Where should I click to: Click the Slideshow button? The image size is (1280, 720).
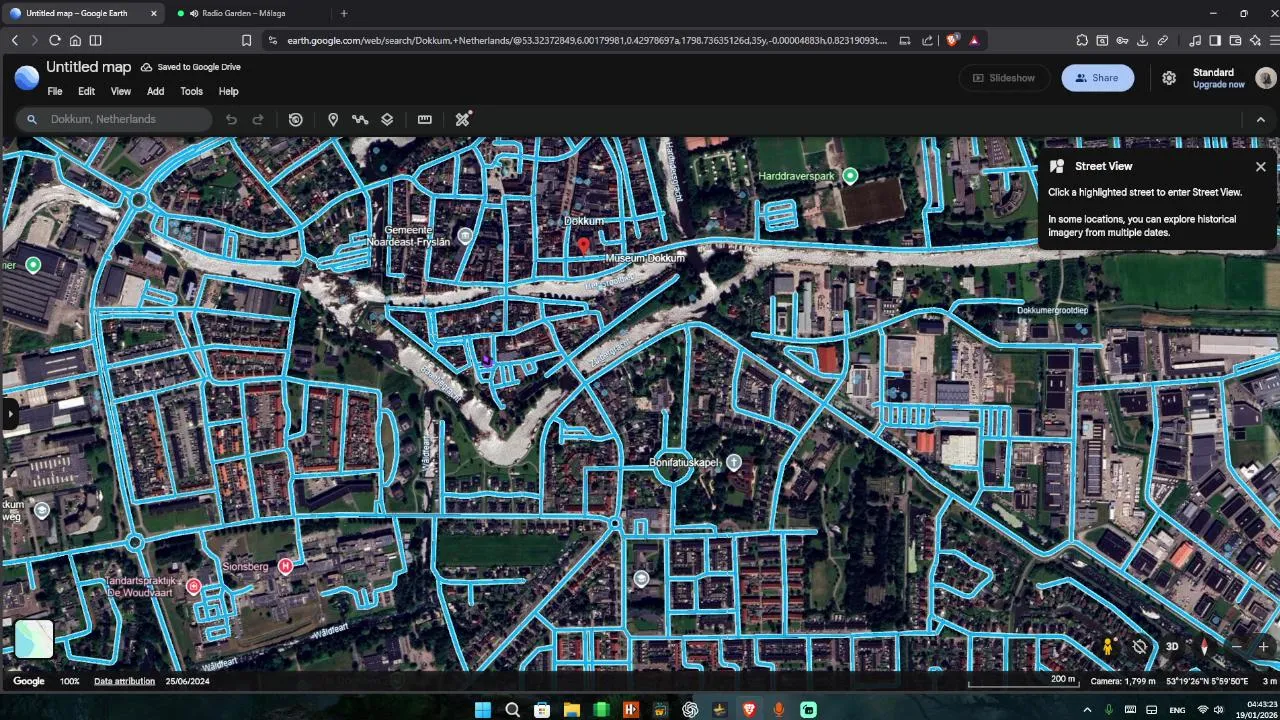(1004, 78)
